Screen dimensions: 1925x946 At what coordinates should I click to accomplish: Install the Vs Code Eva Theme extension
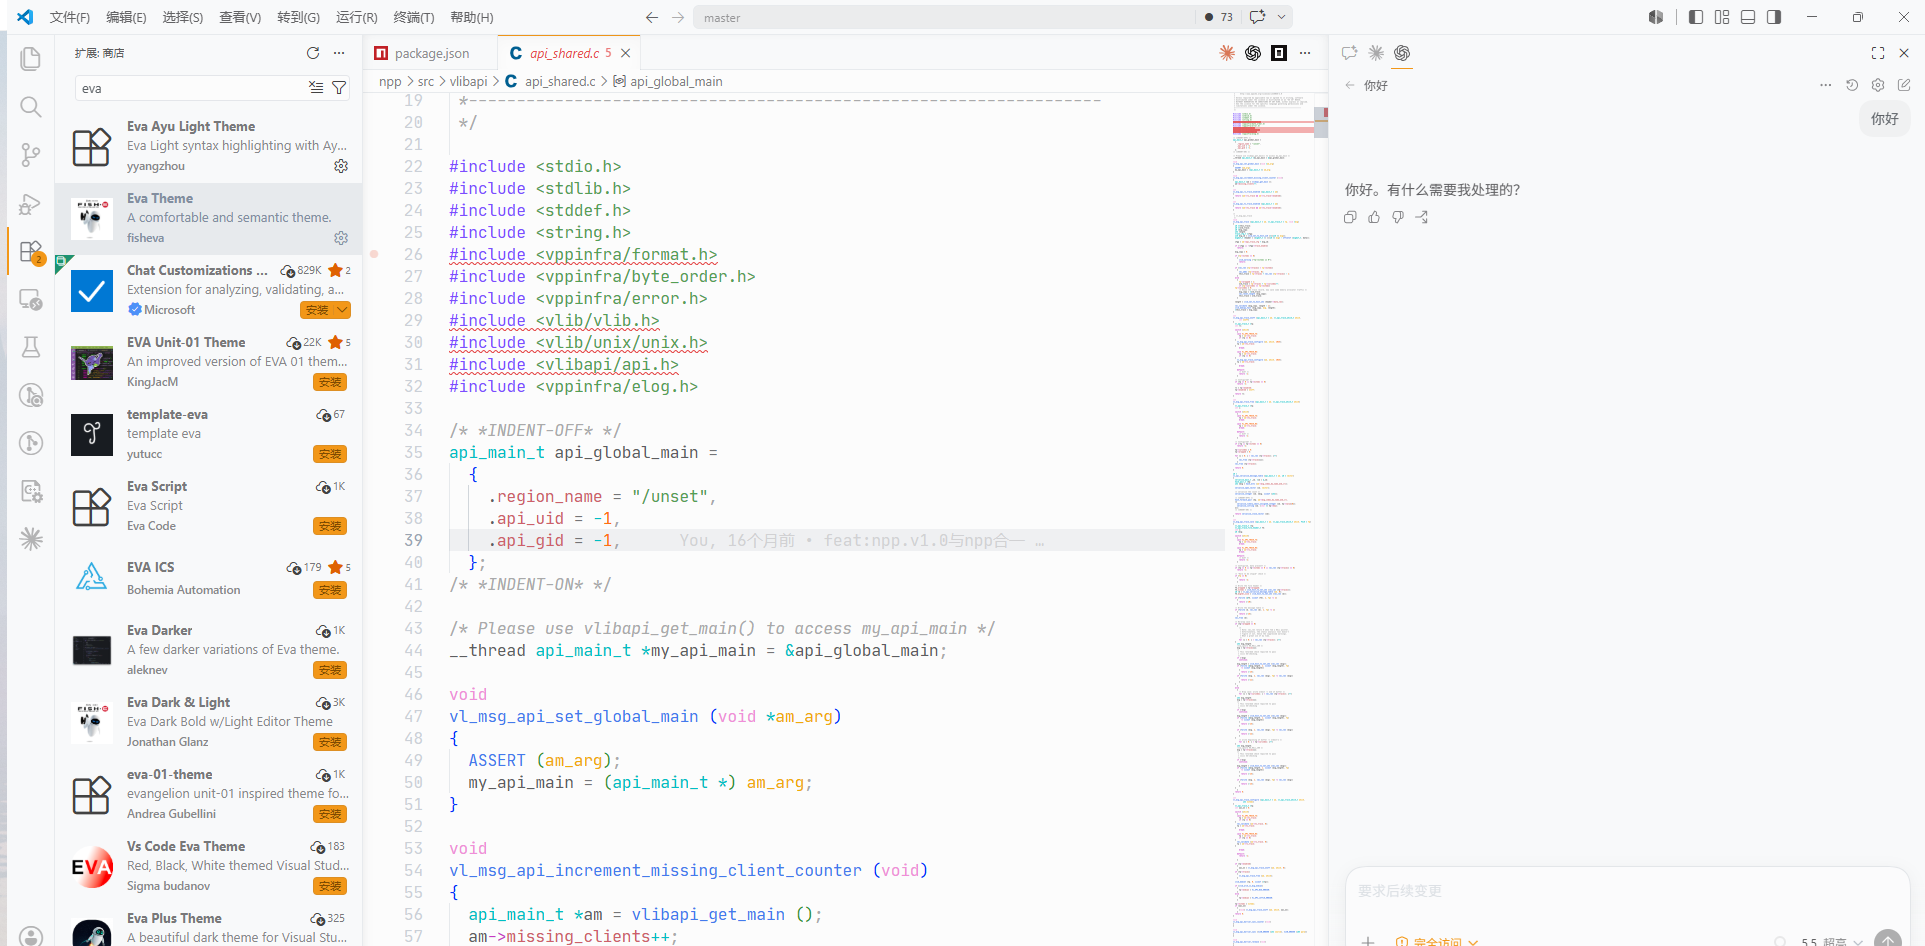(330, 886)
